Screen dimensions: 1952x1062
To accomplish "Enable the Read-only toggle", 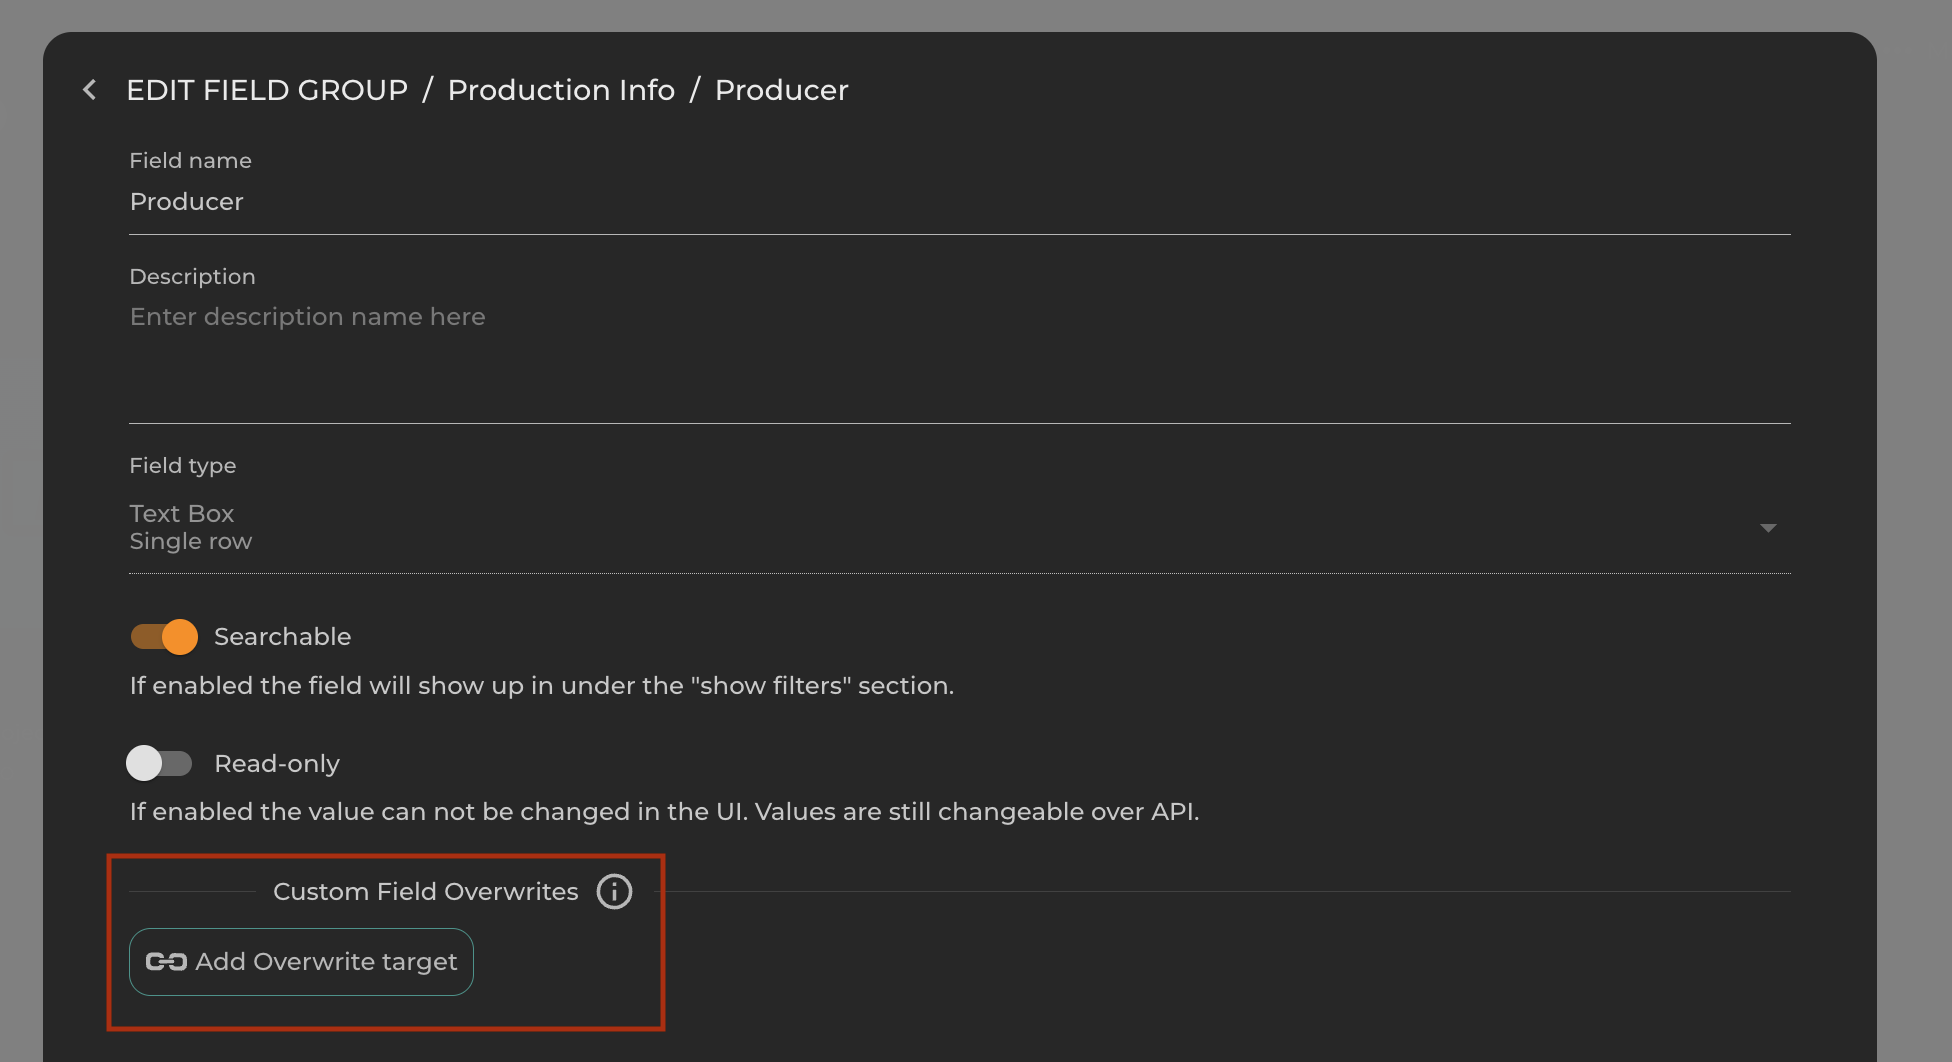I will tap(160, 764).
